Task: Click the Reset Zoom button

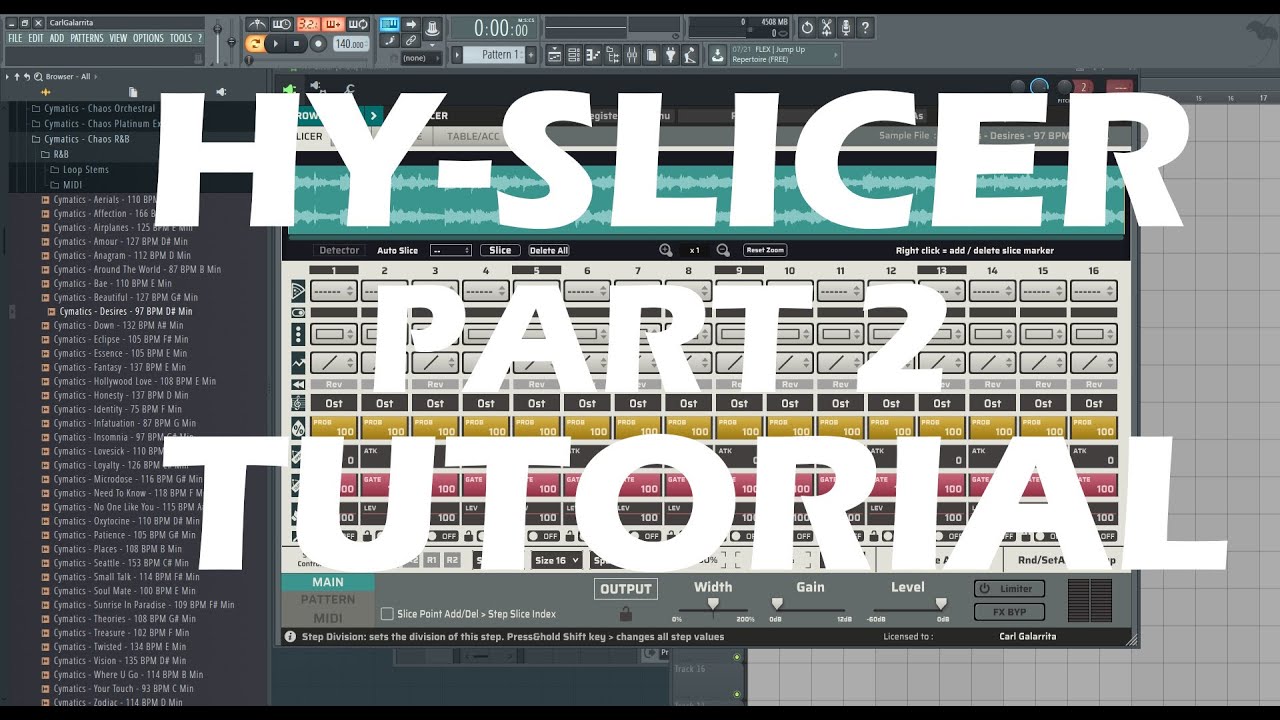Action: tap(765, 250)
